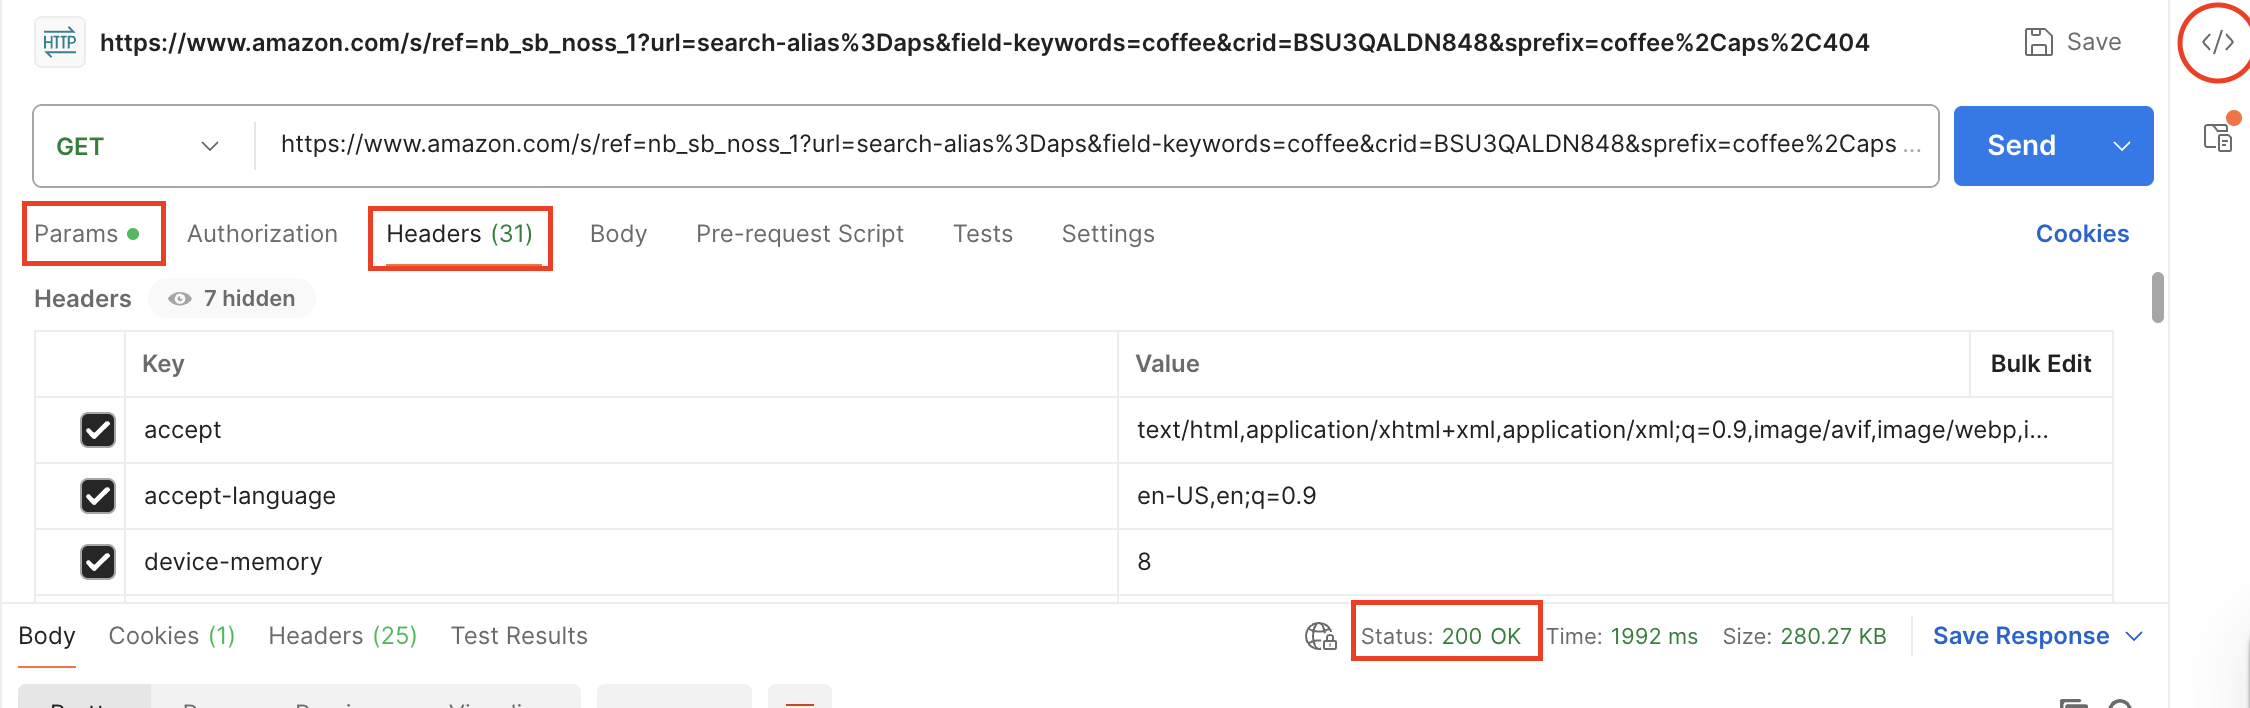Open the Cookies link
The image size is (2250, 708).
[2082, 234]
